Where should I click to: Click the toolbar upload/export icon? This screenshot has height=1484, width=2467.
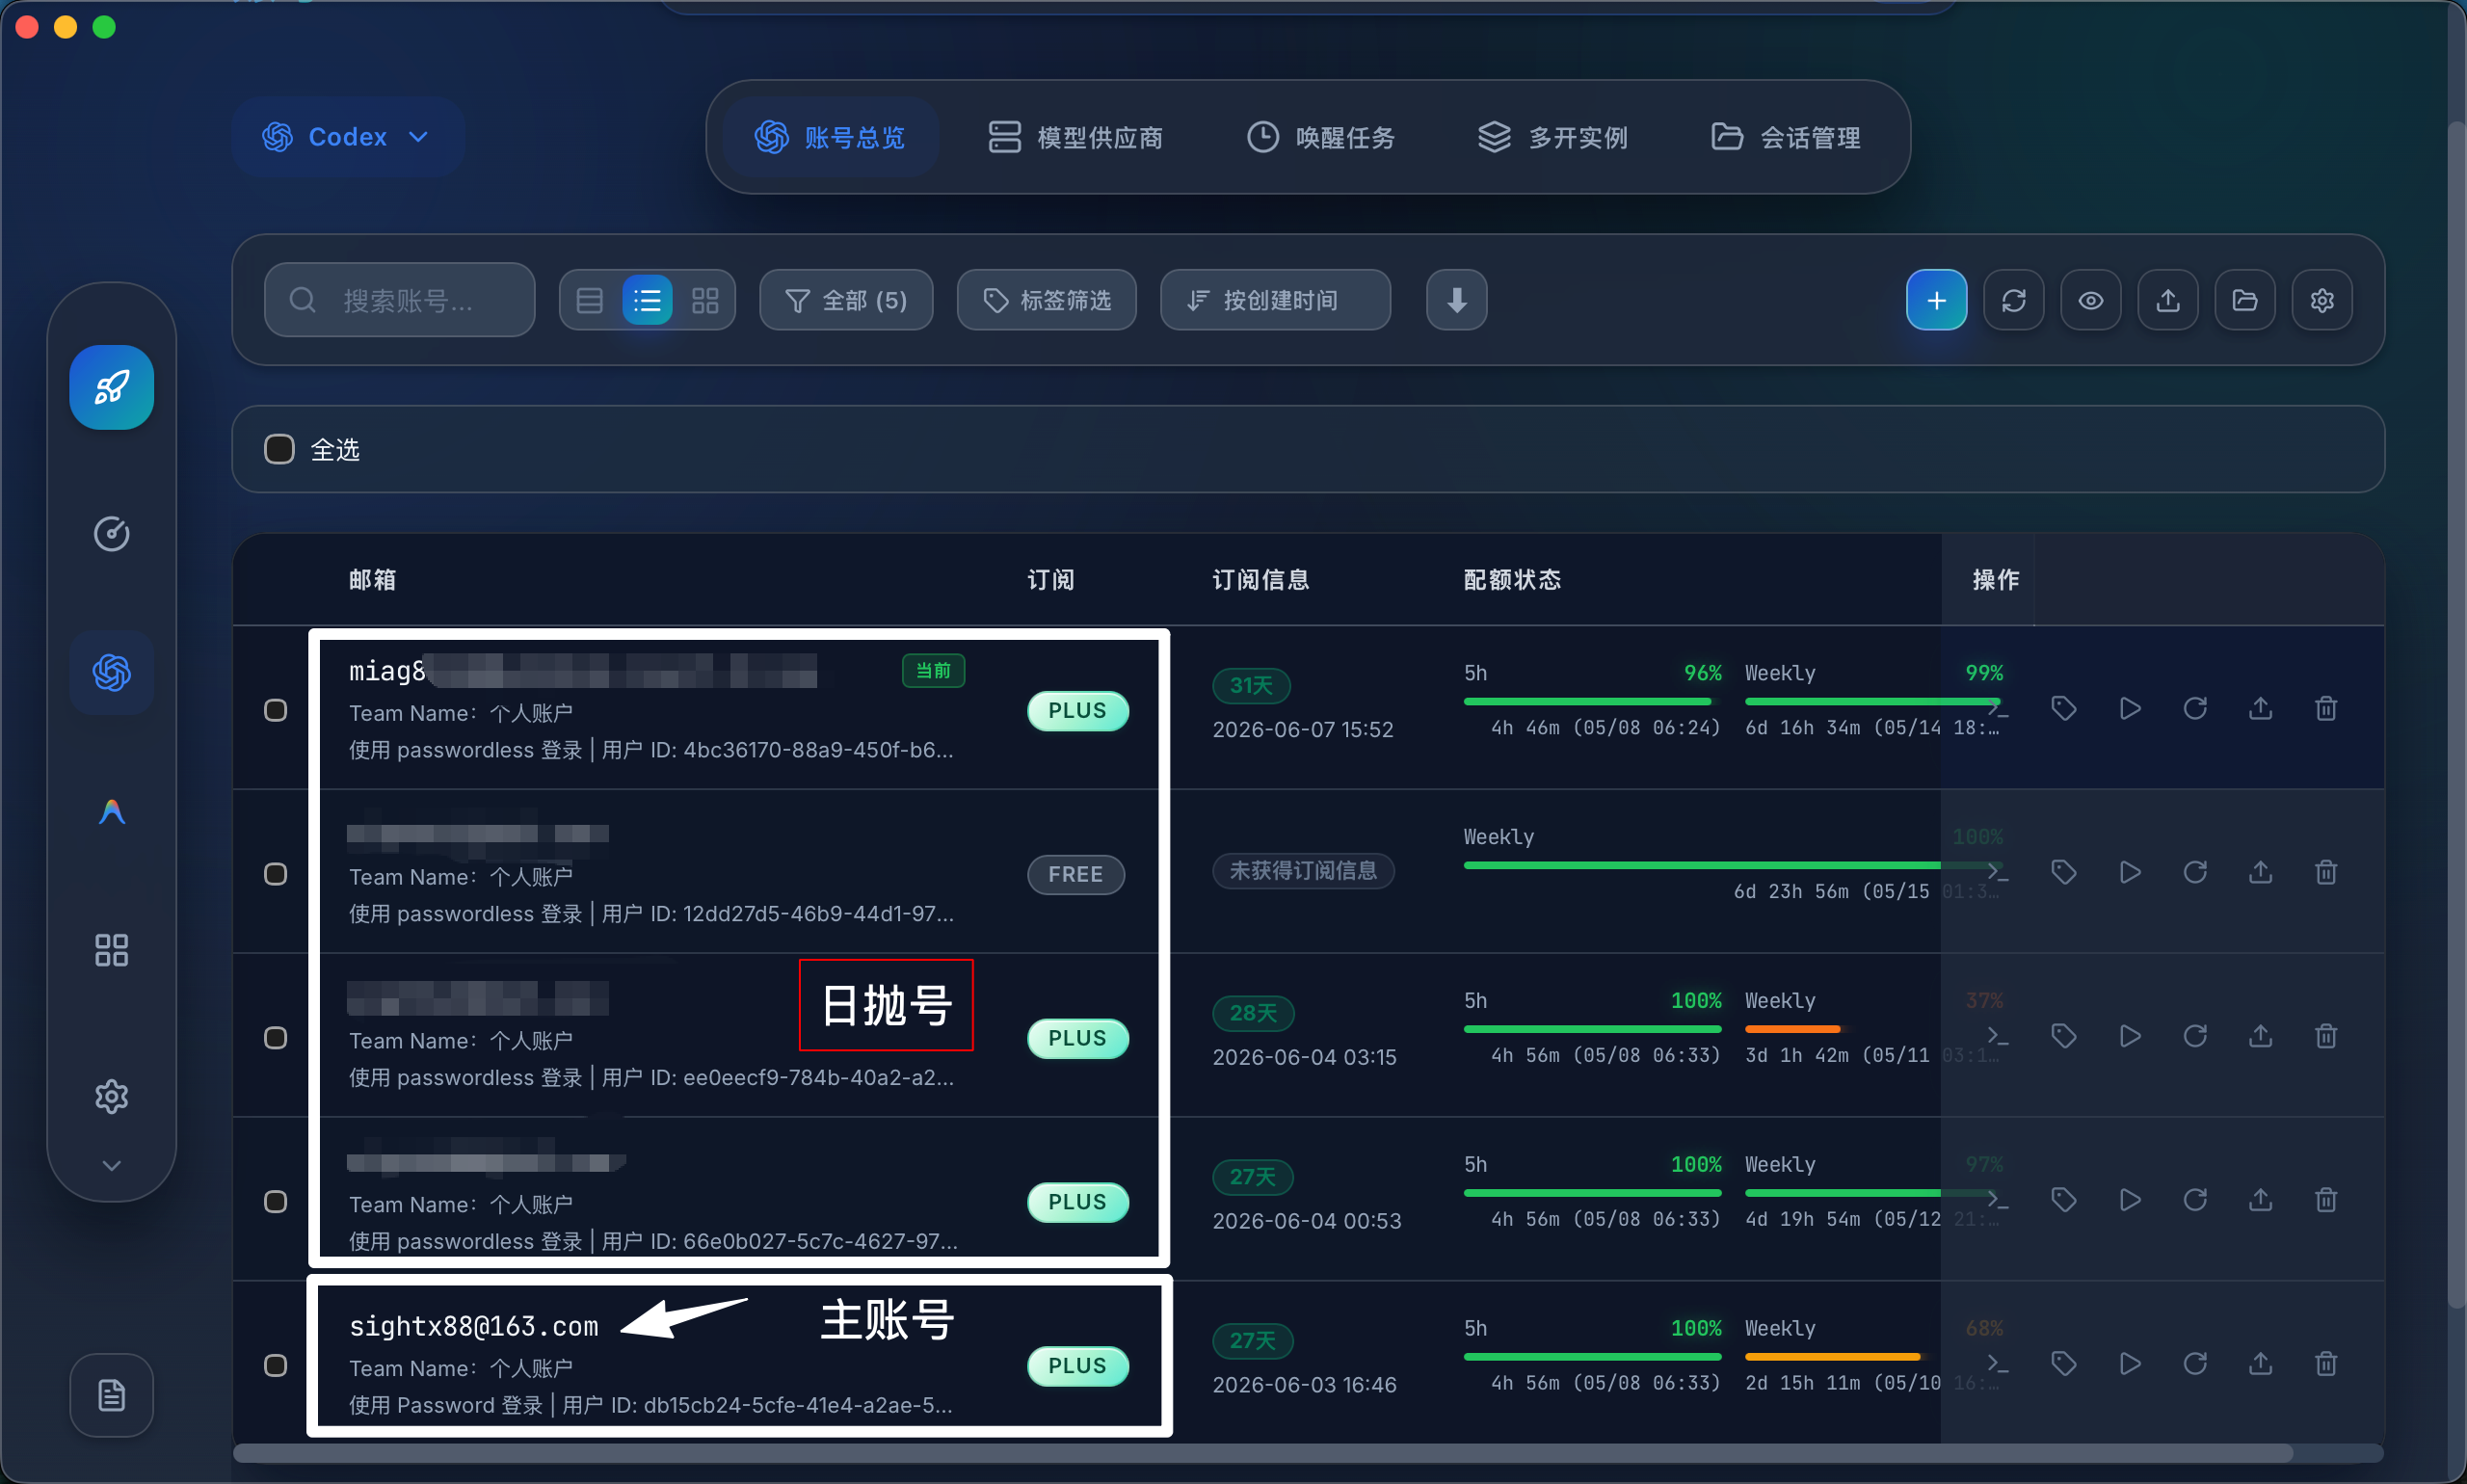click(x=2167, y=300)
